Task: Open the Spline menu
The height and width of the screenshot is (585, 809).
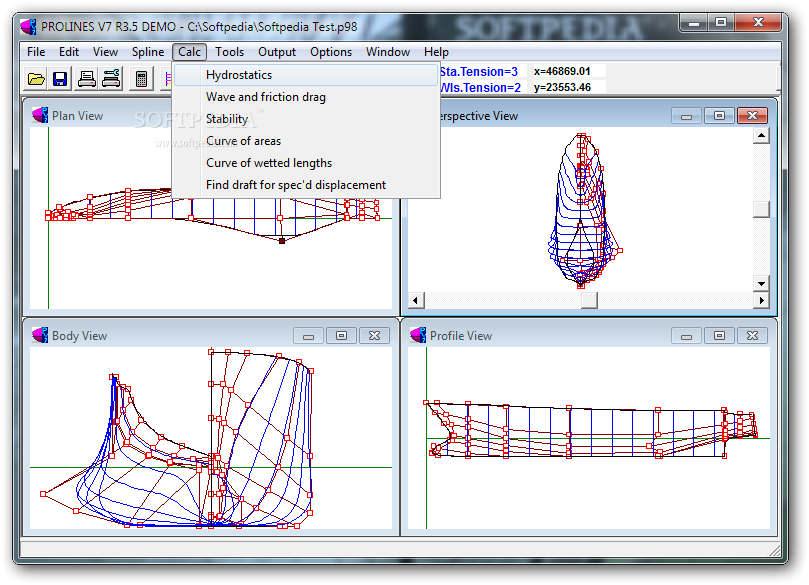Action: 148,52
